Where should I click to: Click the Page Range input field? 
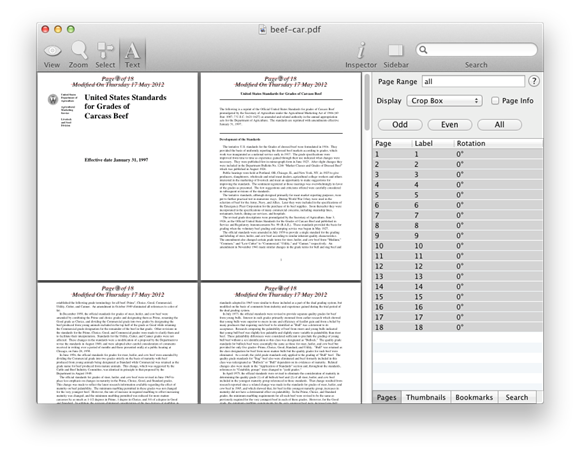tap(473, 81)
